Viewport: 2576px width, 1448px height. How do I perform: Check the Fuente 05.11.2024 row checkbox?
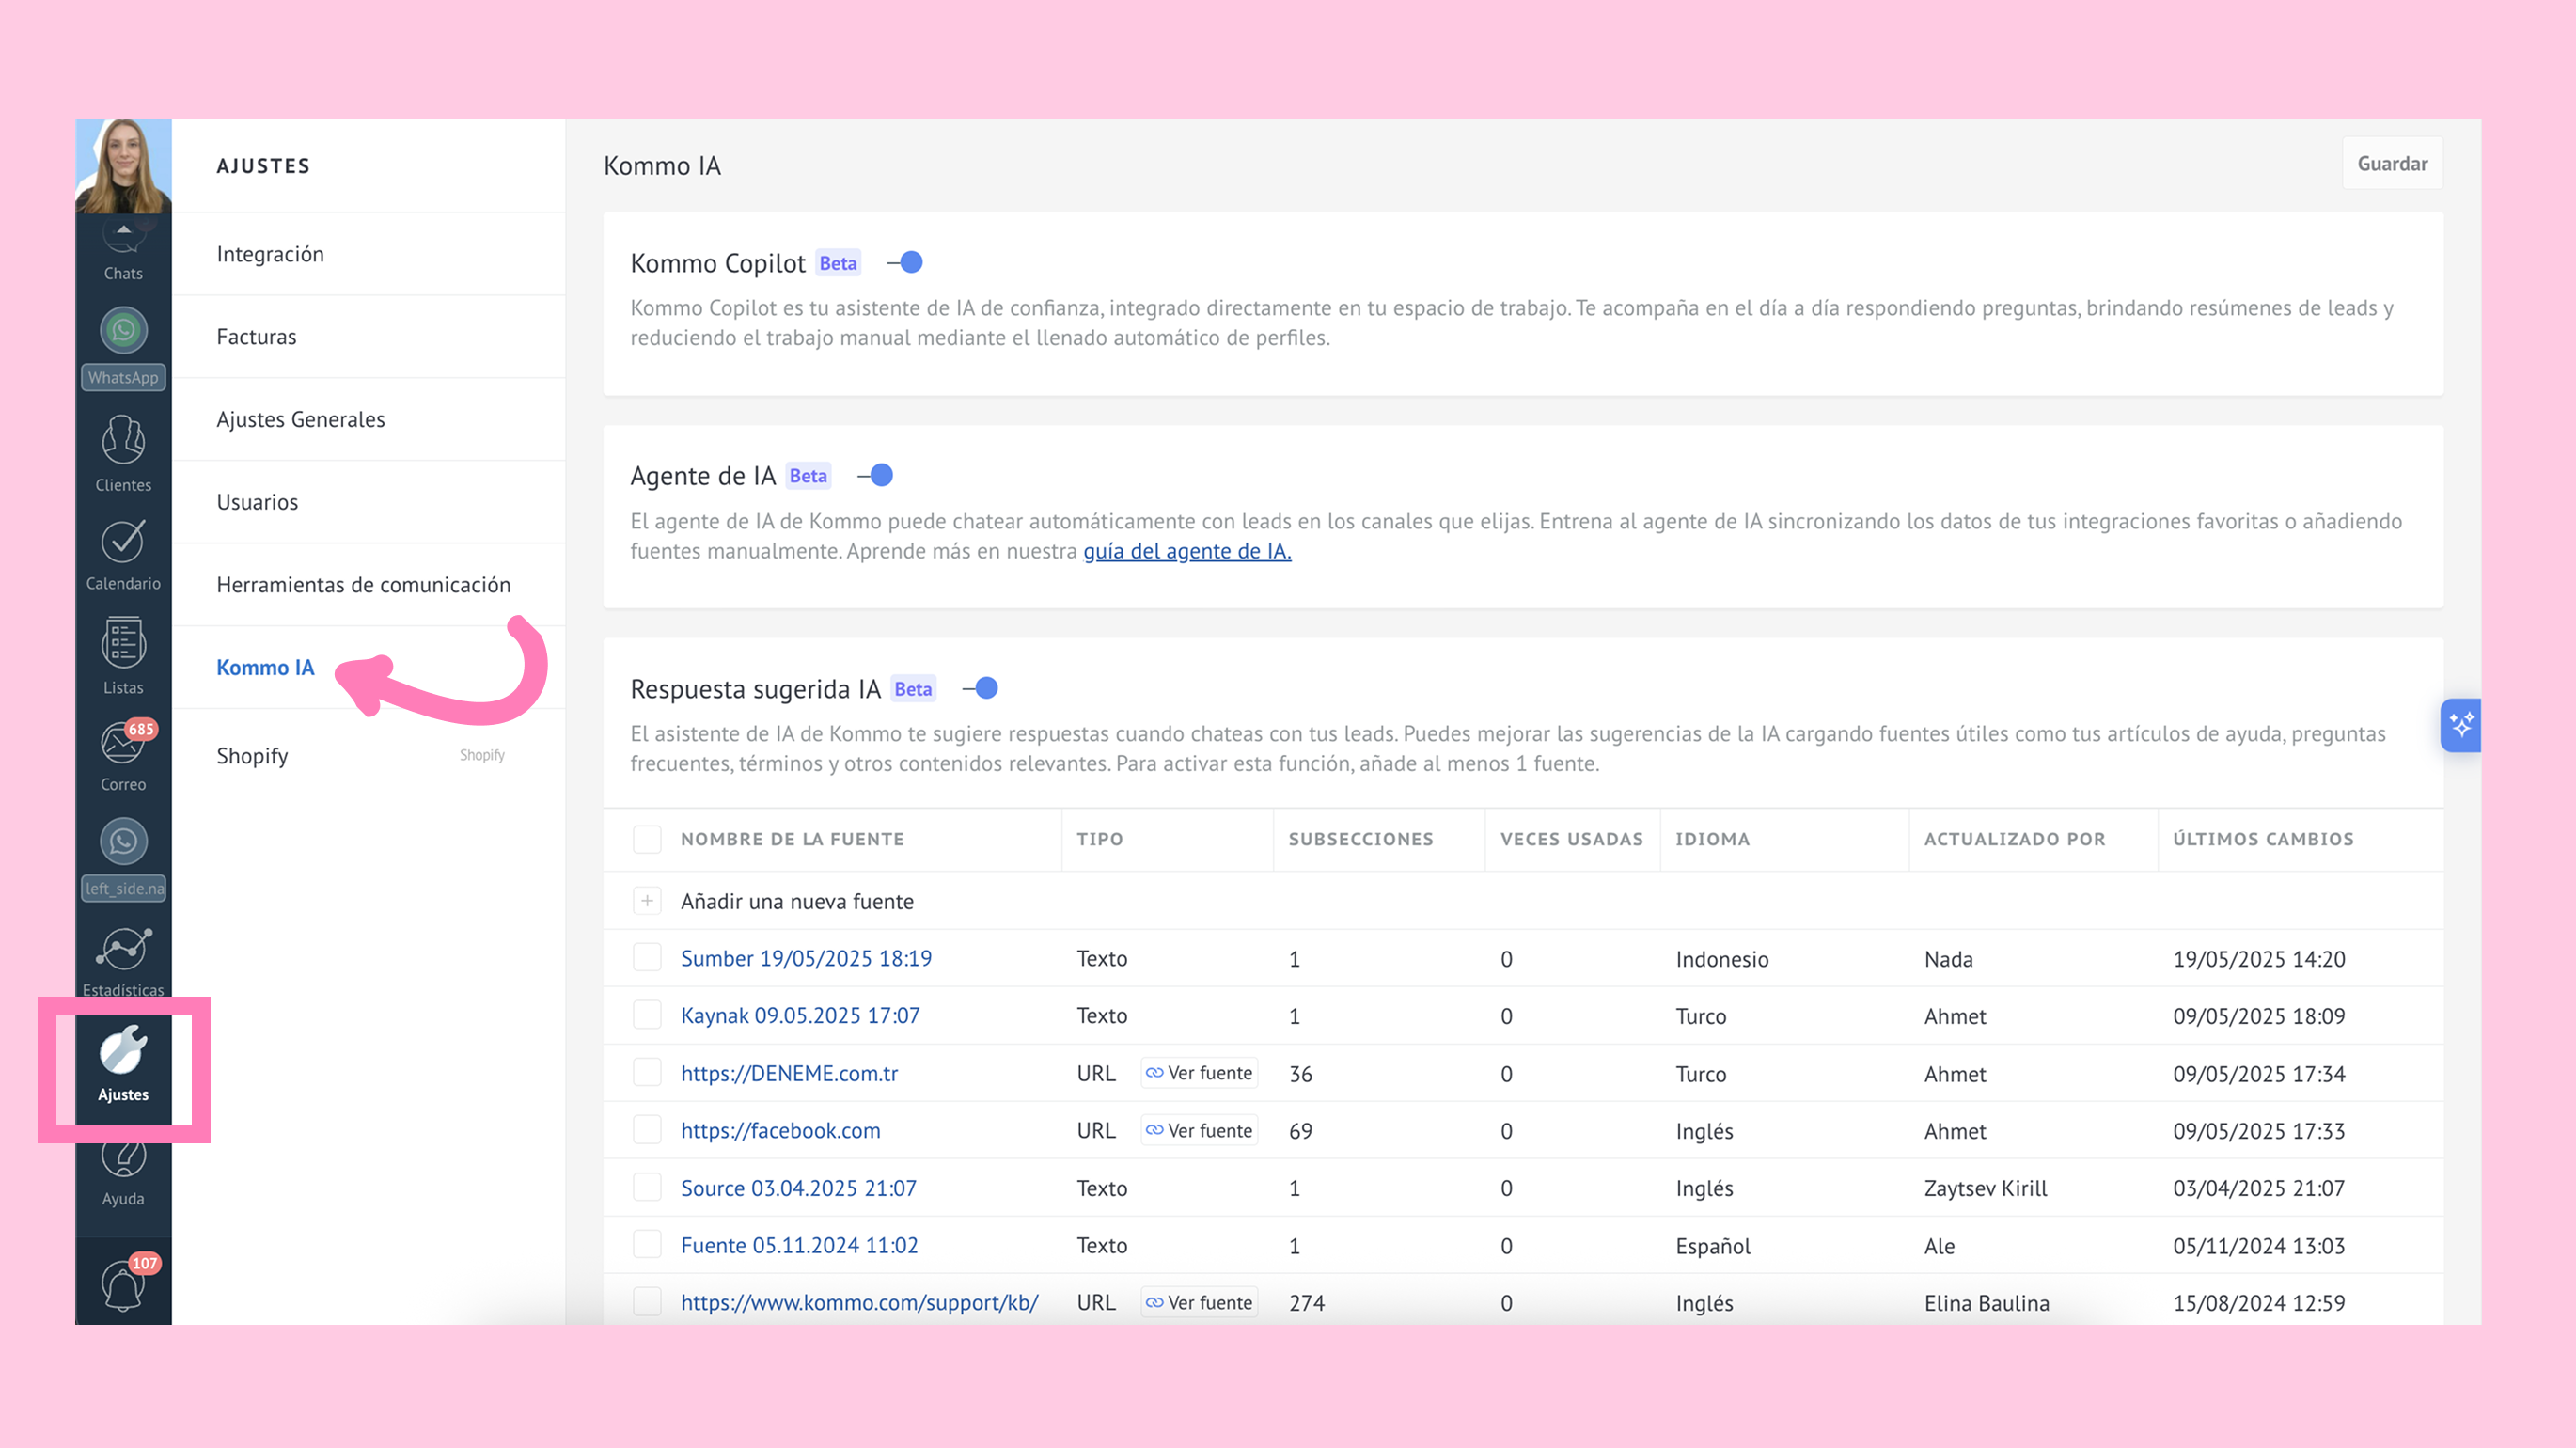647,1245
